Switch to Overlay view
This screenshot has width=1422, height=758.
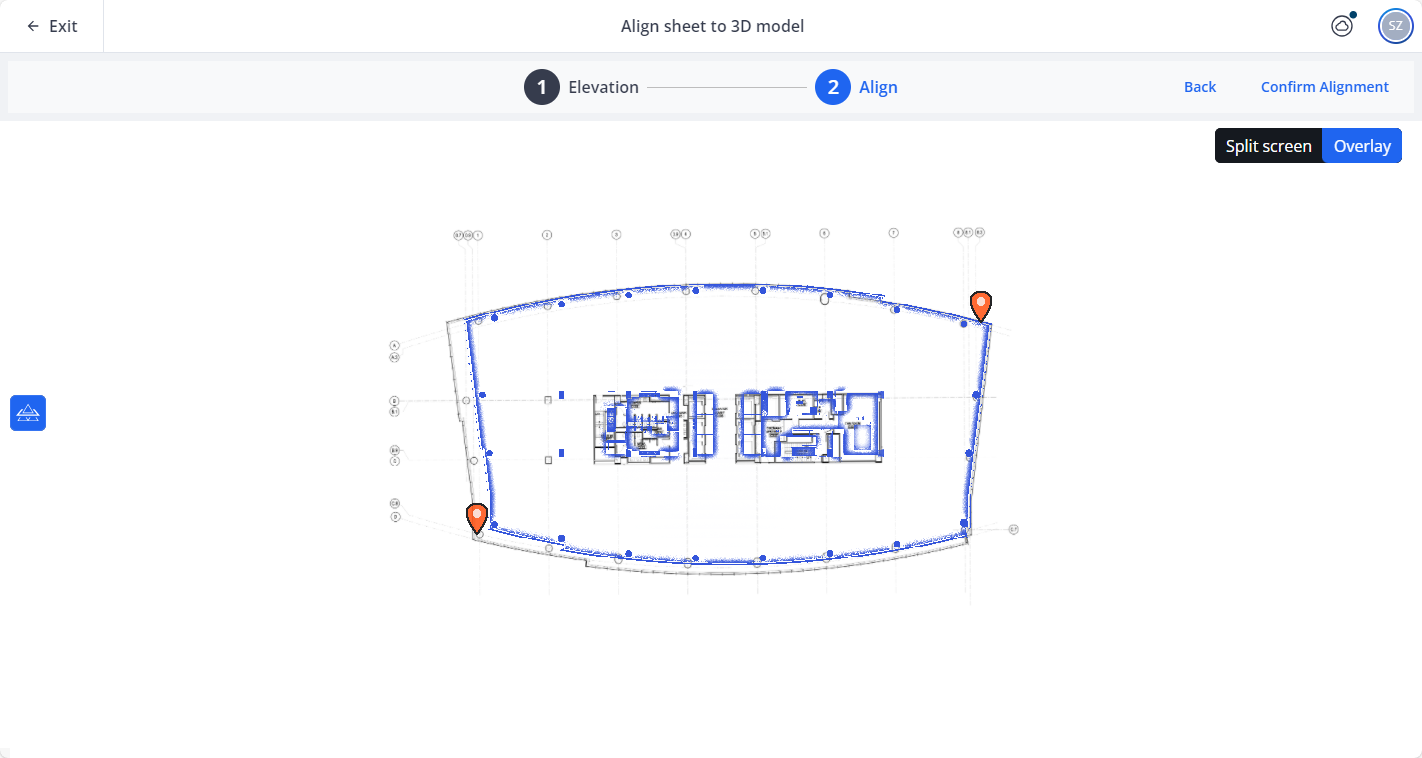pos(1361,146)
